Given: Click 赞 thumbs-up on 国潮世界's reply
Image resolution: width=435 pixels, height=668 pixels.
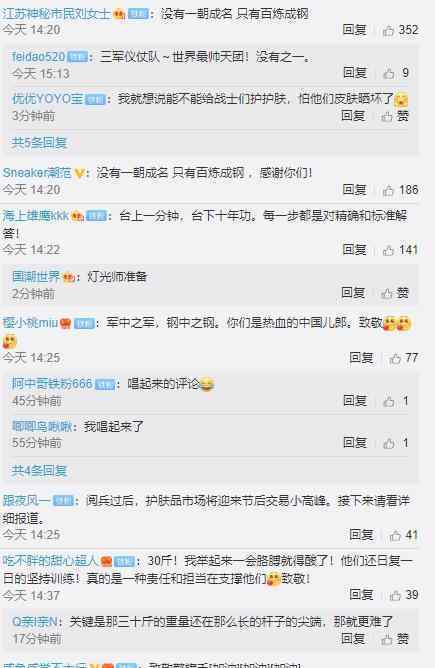Looking at the screenshot, I should [395, 293].
